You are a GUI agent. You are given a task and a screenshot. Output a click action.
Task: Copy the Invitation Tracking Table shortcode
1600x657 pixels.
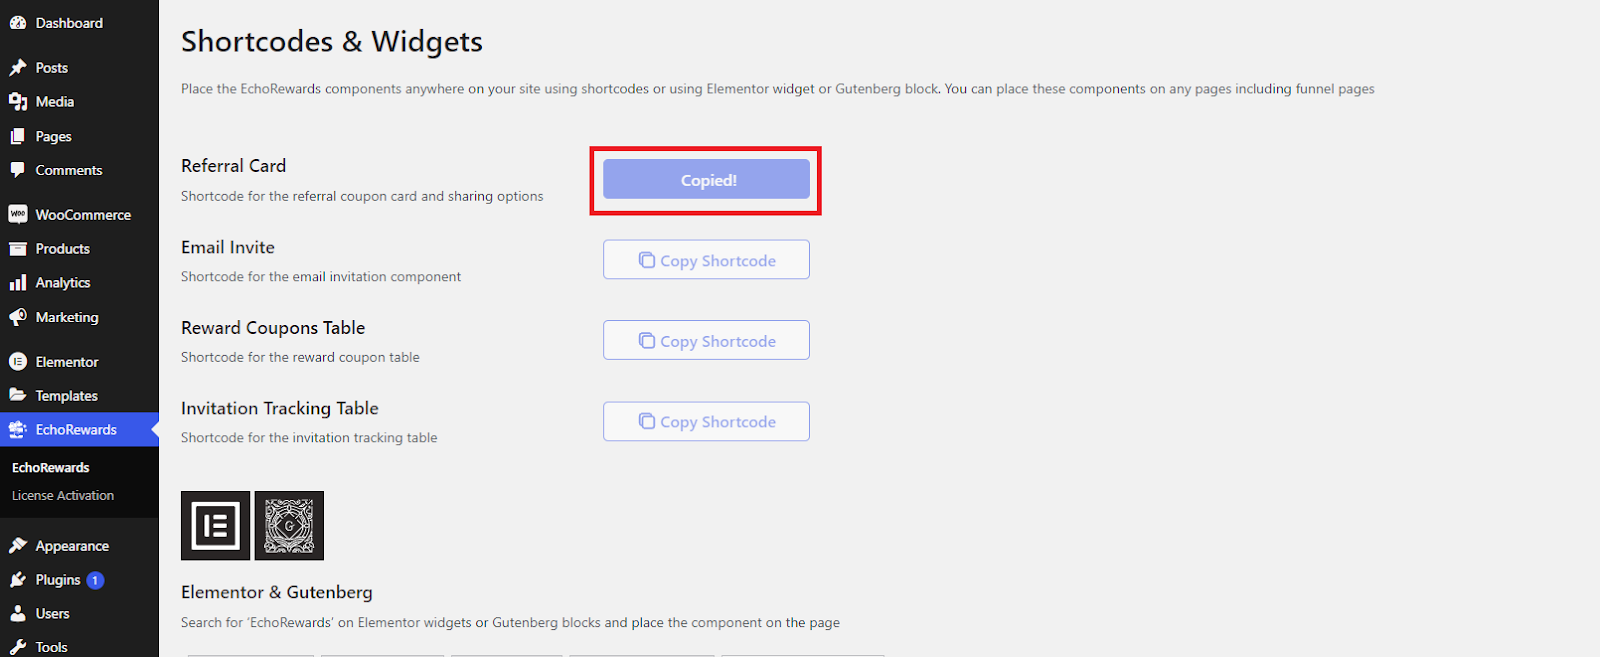click(x=706, y=422)
